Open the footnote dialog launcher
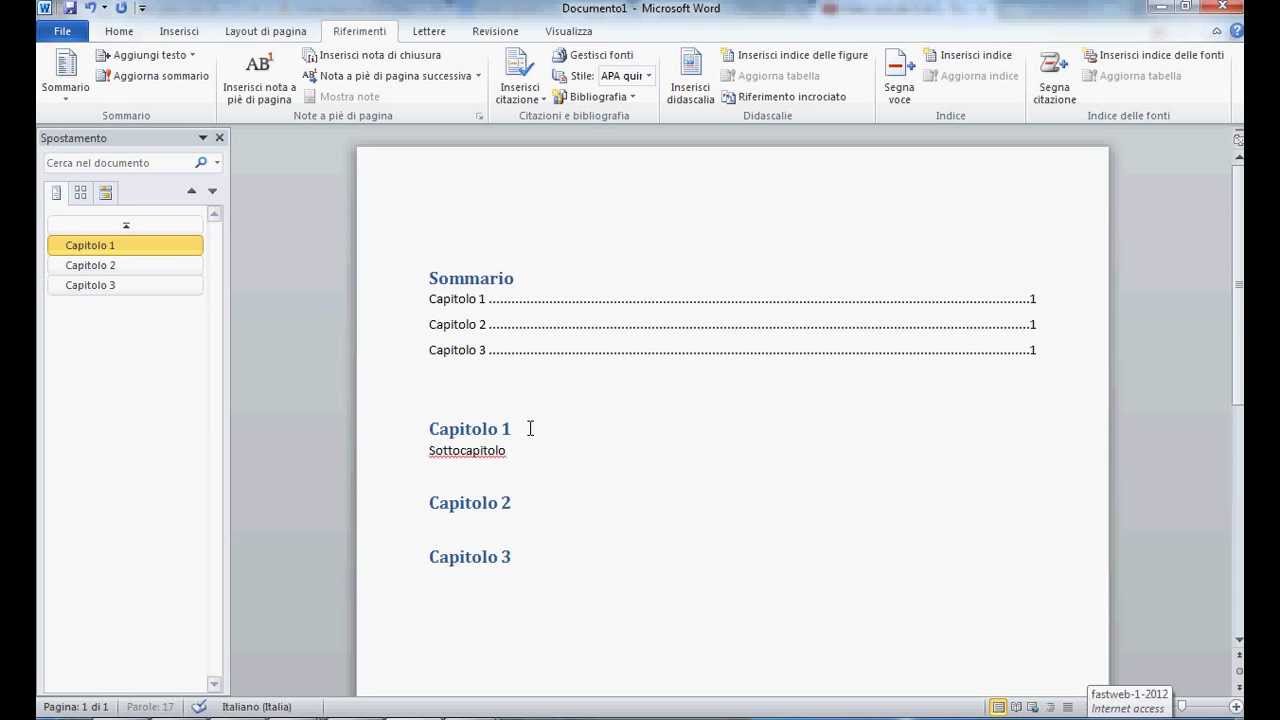This screenshot has height=720, width=1280. pyautogui.click(x=479, y=116)
